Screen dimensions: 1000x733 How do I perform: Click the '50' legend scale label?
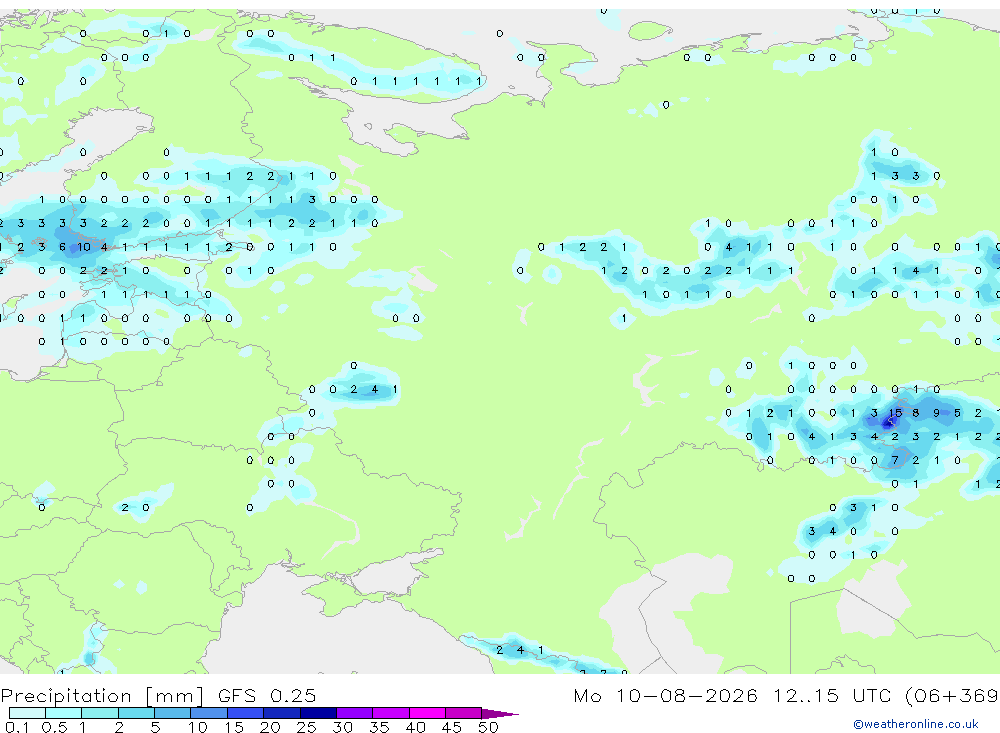[488, 727]
